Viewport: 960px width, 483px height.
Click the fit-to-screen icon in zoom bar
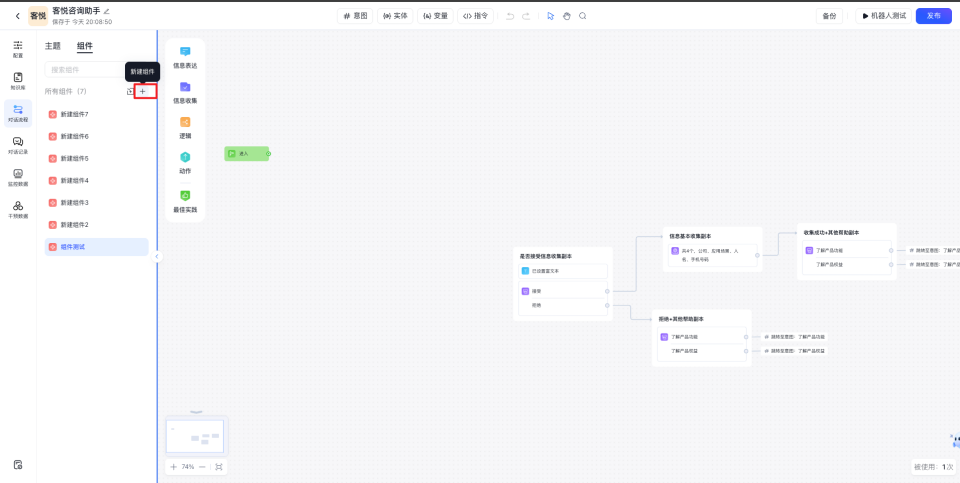pyautogui.click(x=218, y=467)
